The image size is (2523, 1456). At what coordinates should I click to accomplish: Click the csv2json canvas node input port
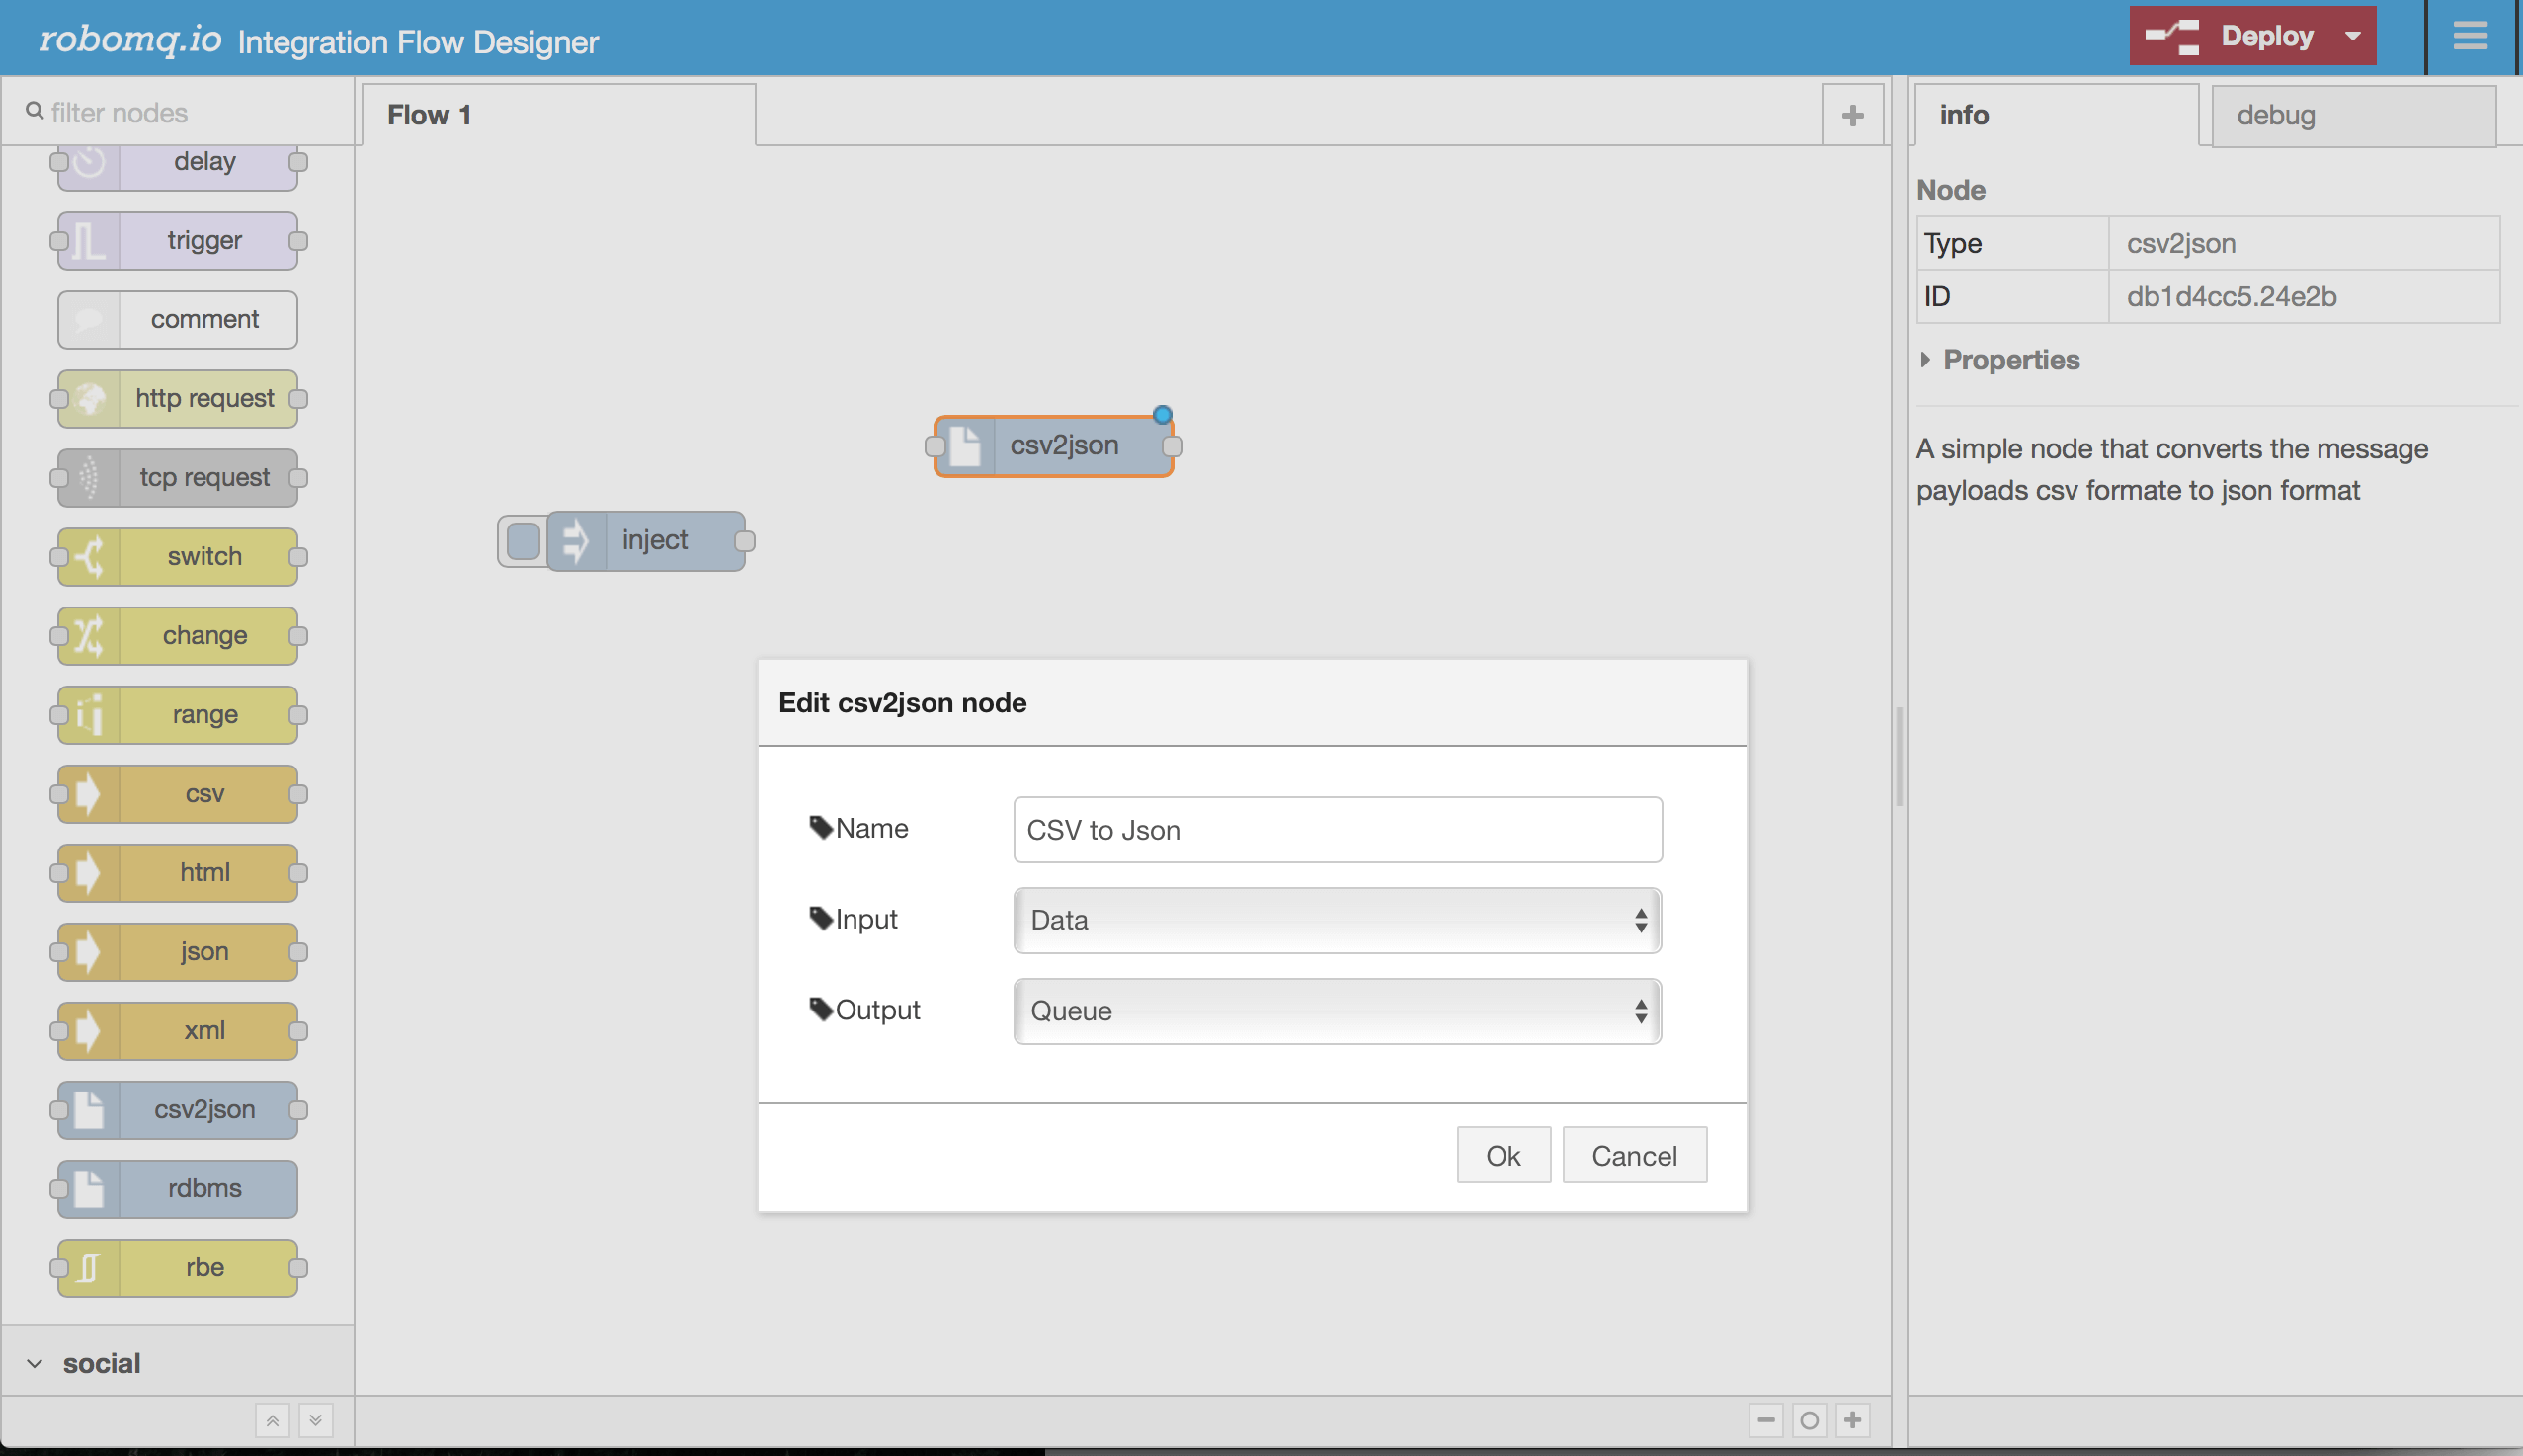pyautogui.click(x=935, y=446)
